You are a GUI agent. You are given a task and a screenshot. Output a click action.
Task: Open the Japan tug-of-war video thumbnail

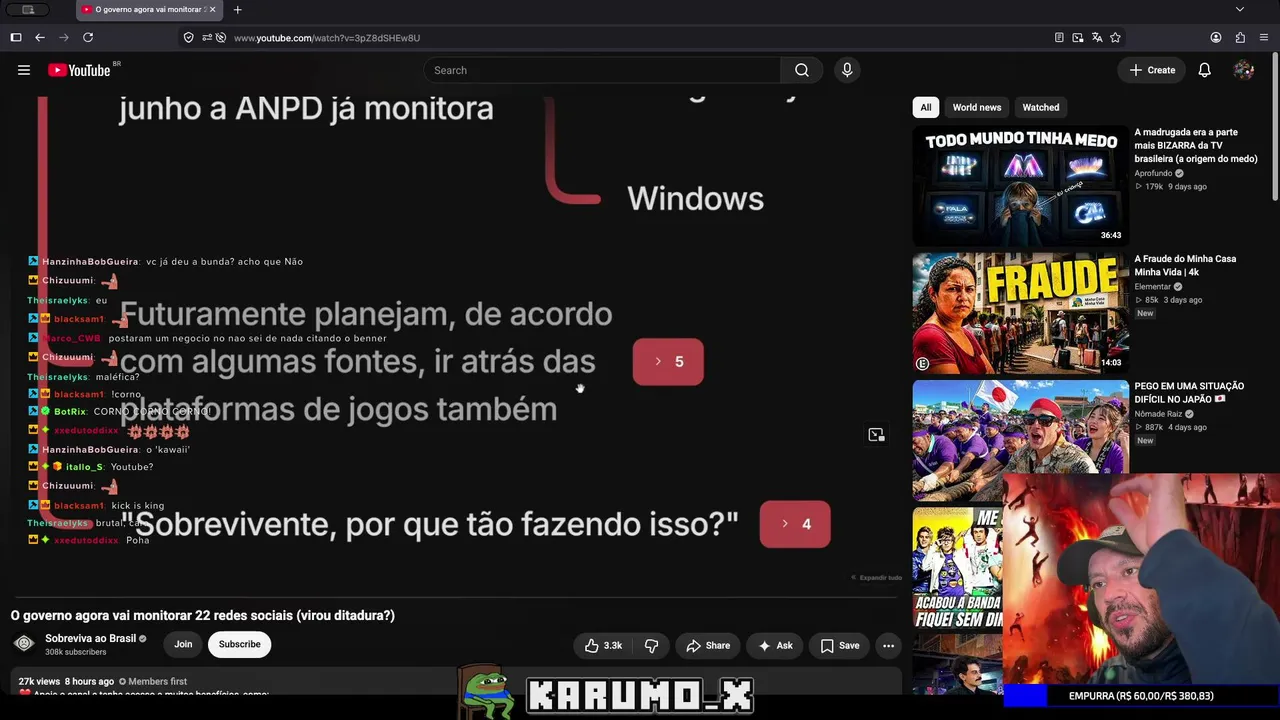click(x=1020, y=440)
